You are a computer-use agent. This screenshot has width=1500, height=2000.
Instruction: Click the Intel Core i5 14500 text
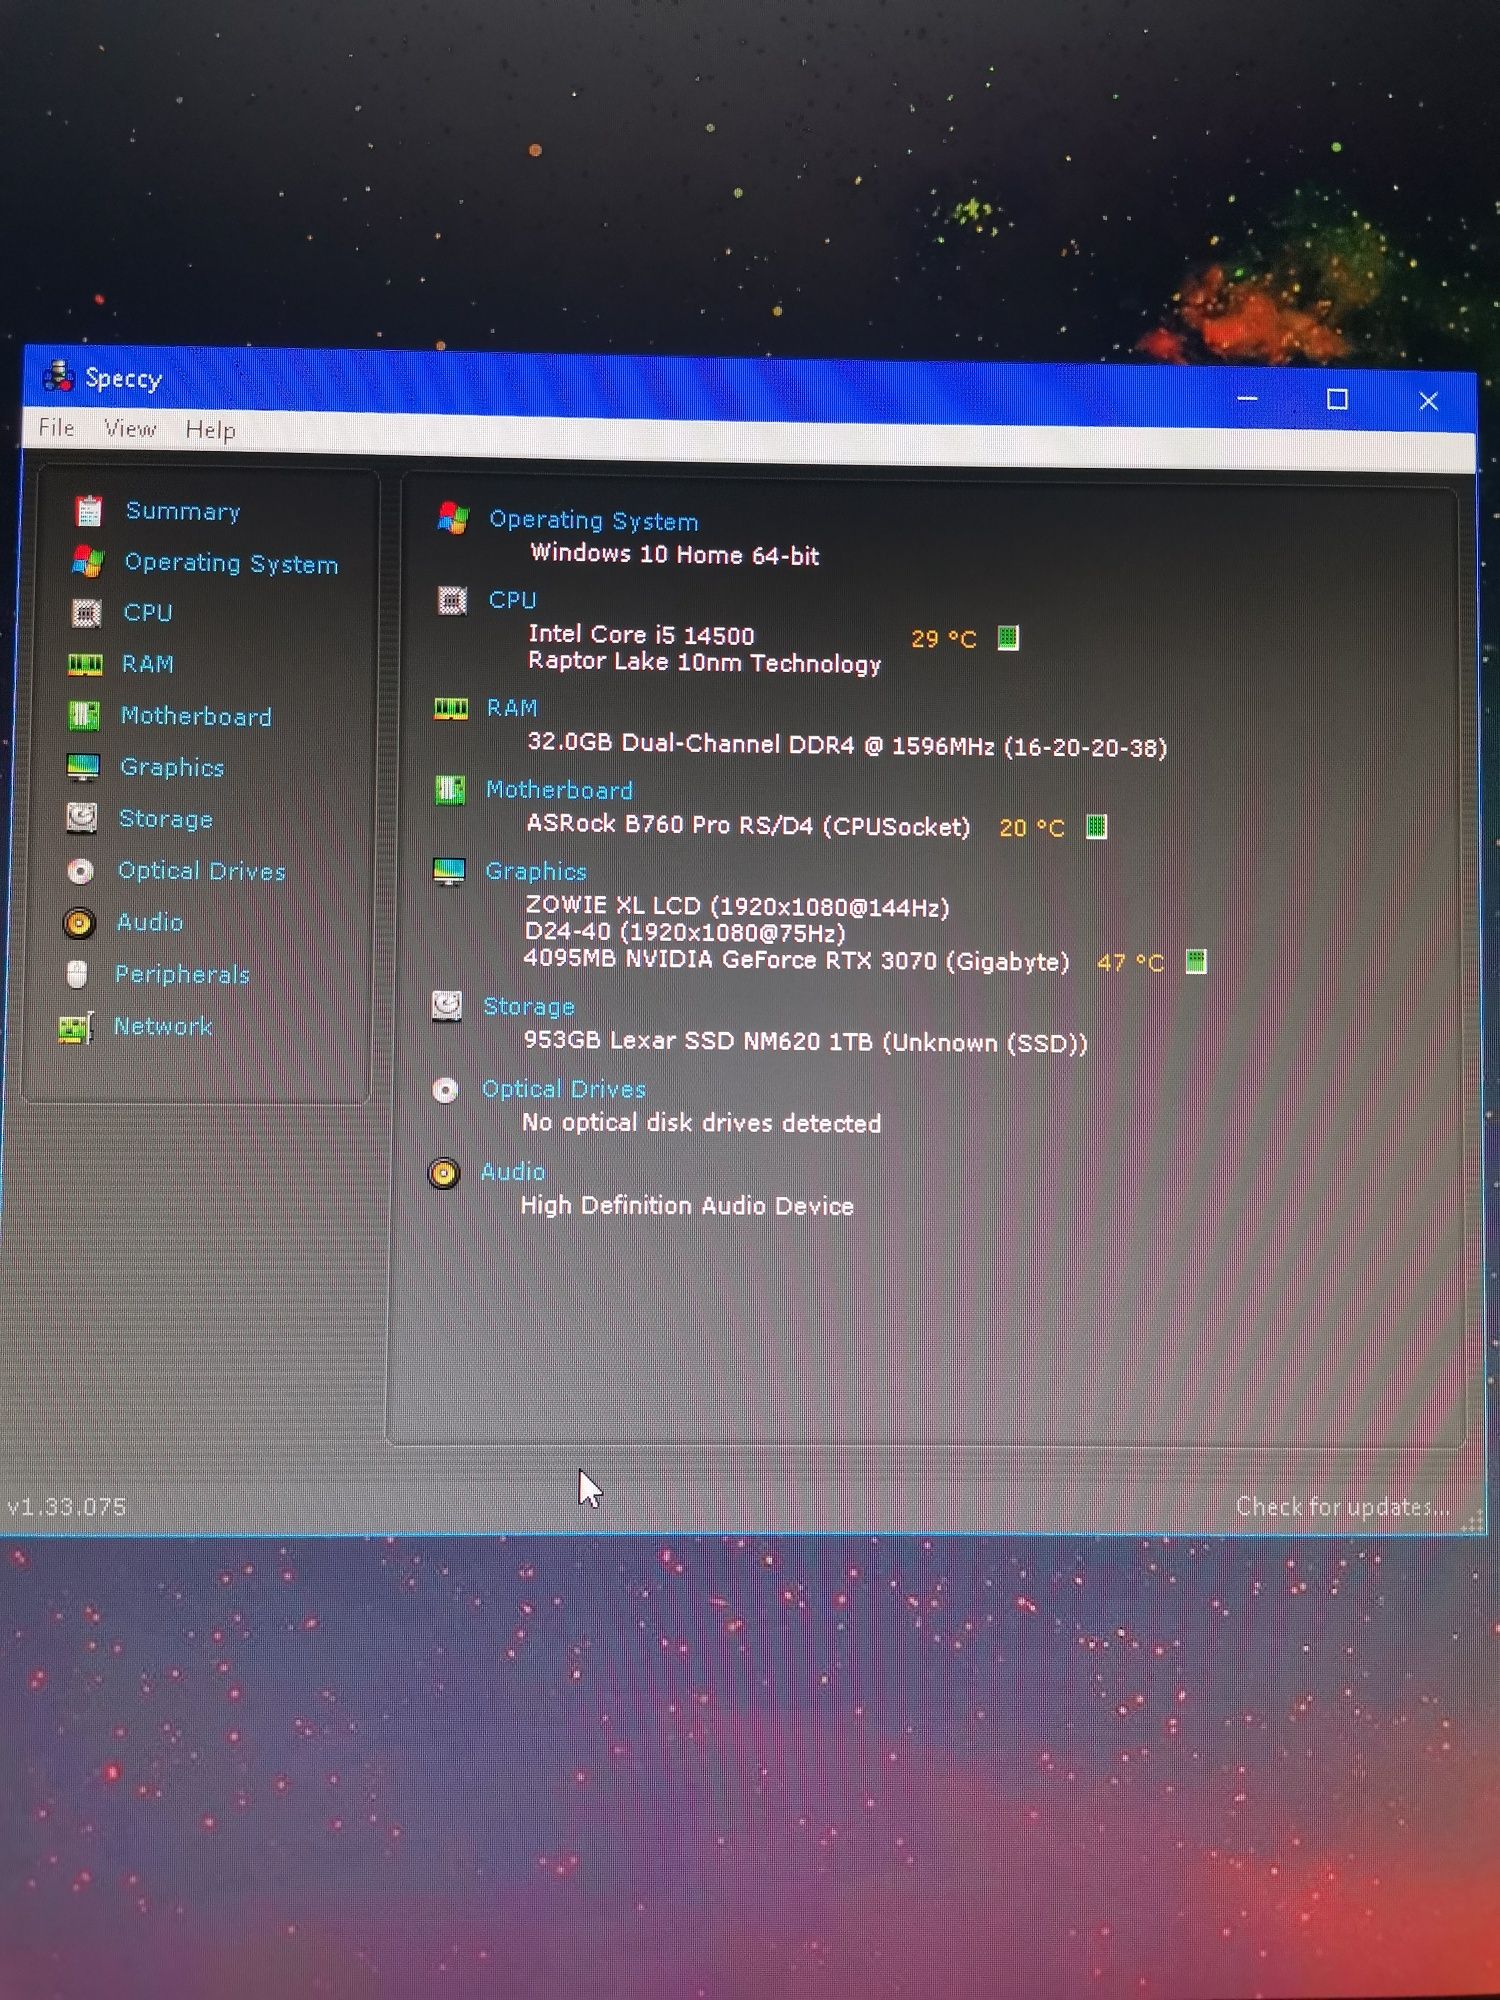pyautogui.click(x=641, y=634)
